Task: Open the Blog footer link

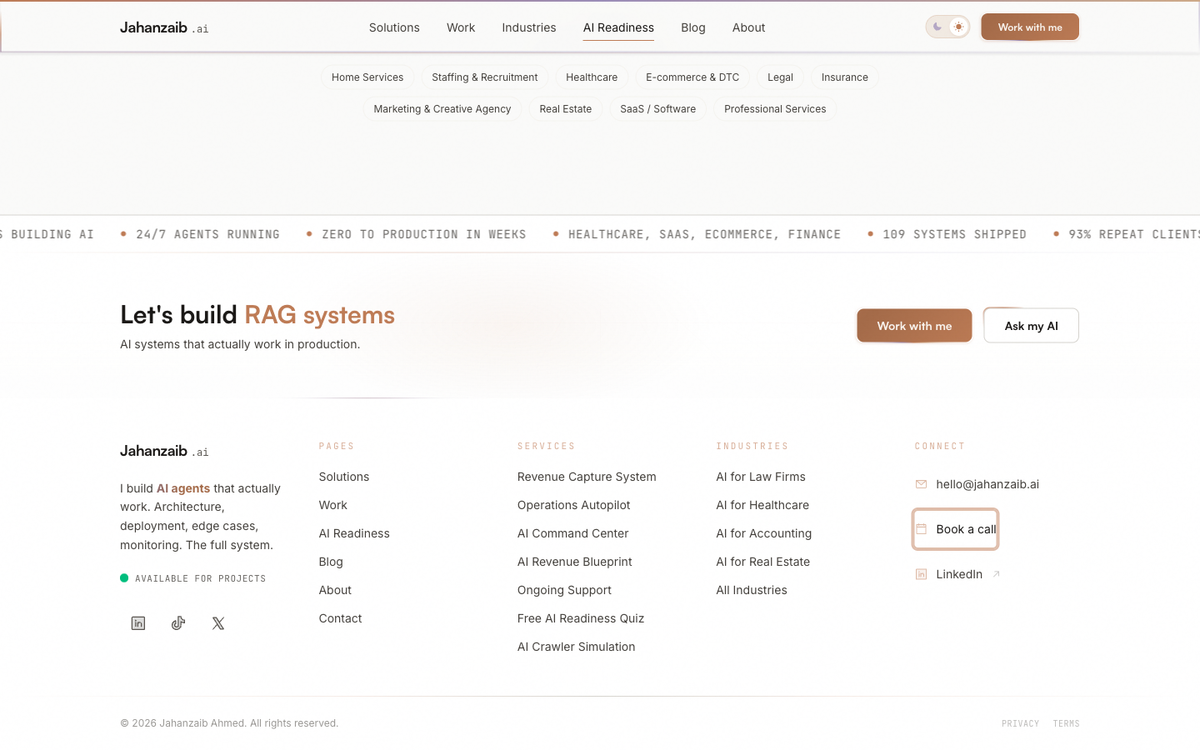Action: (331, 562)
